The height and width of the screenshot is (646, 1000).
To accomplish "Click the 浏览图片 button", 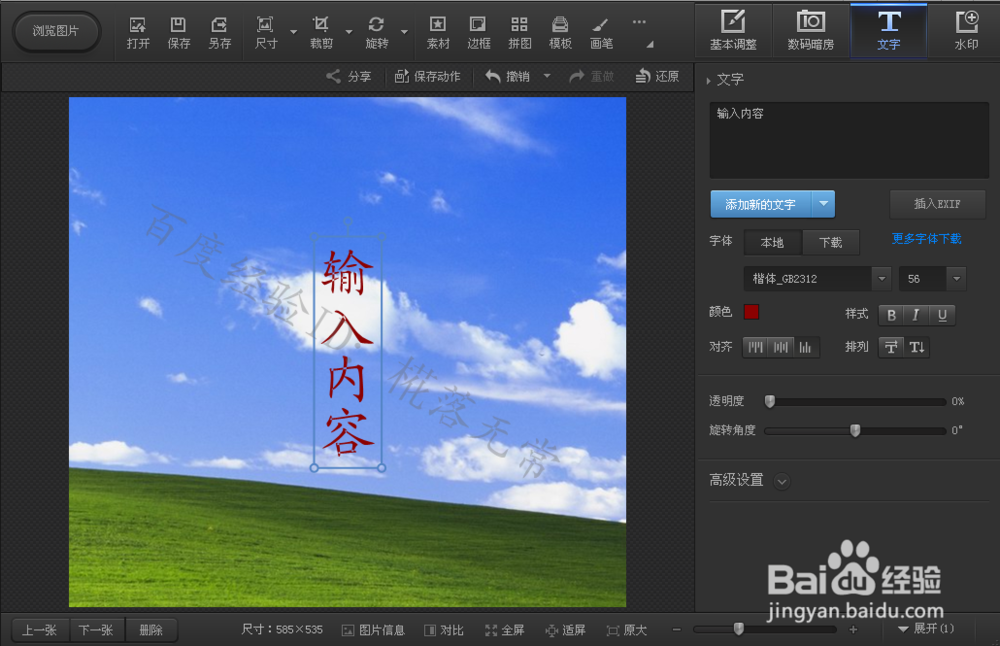I will tap(56, 31).
